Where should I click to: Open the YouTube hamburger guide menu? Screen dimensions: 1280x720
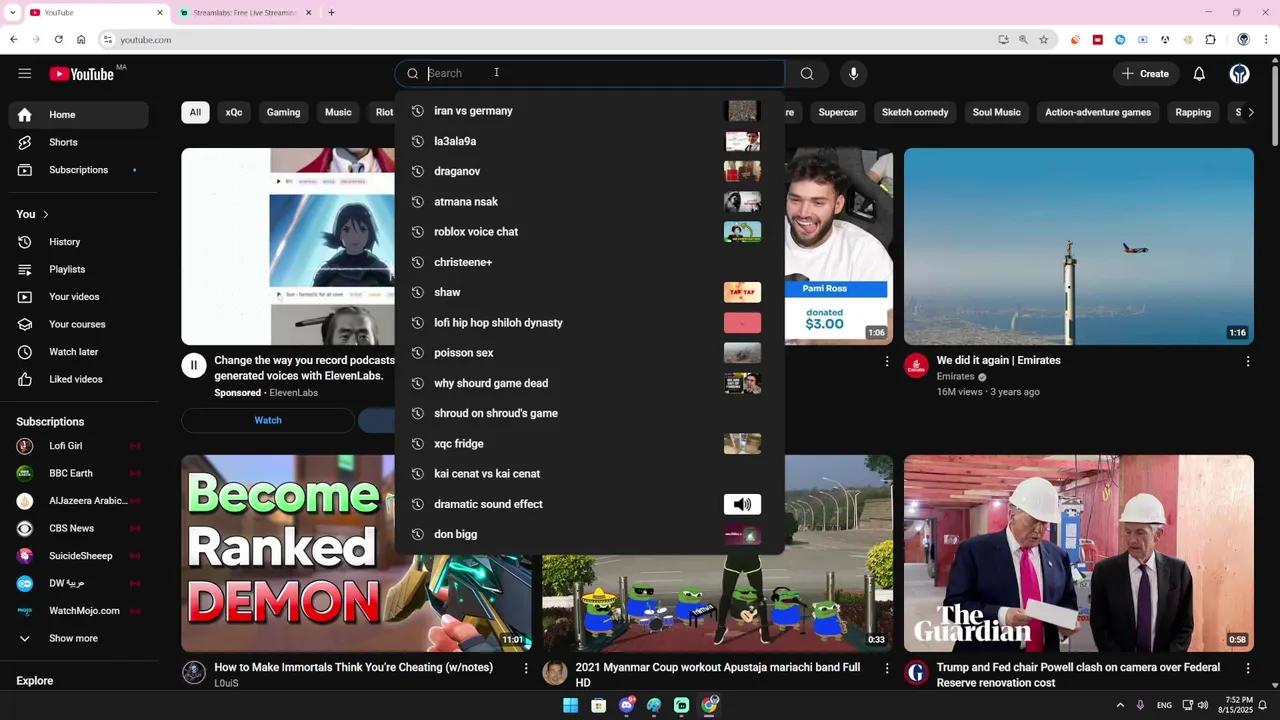pyautogui.click(x=25, y=73)
